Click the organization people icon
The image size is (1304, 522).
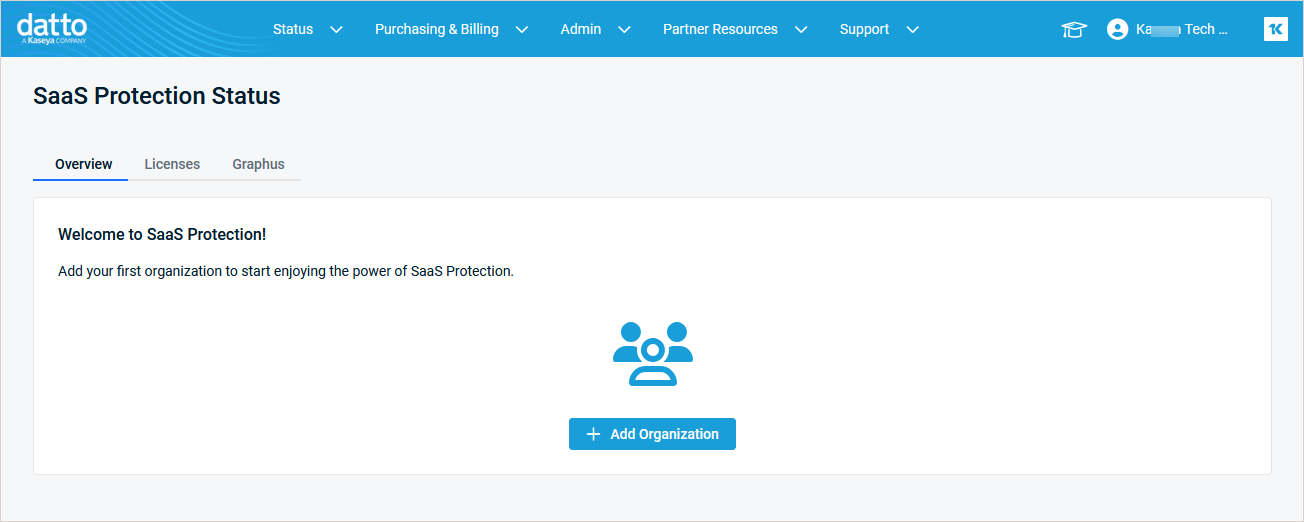coord(652,353)
